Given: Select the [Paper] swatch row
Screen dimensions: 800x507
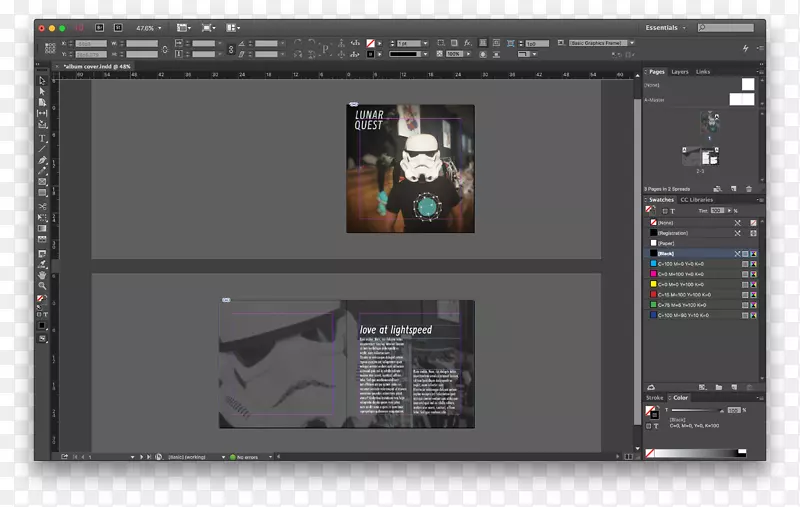Looking at the screenshot, I should tap(702, 243).
